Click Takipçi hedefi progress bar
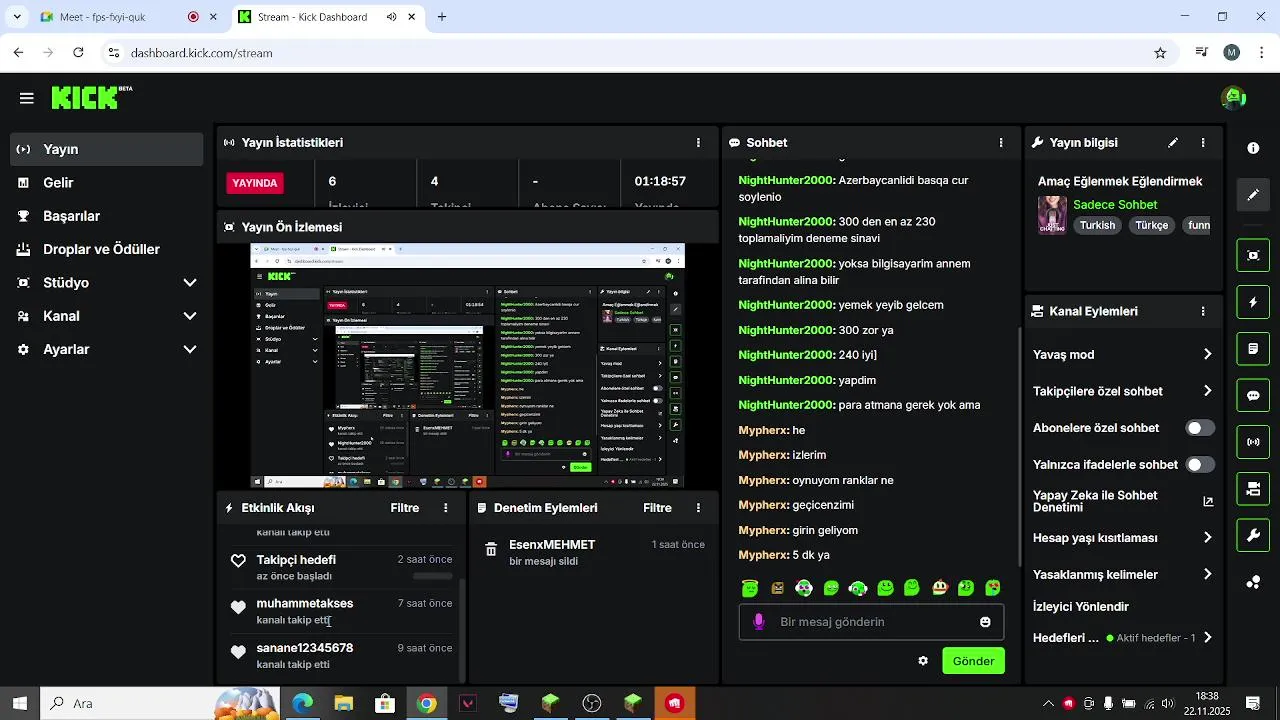 (x=433, y=576)
